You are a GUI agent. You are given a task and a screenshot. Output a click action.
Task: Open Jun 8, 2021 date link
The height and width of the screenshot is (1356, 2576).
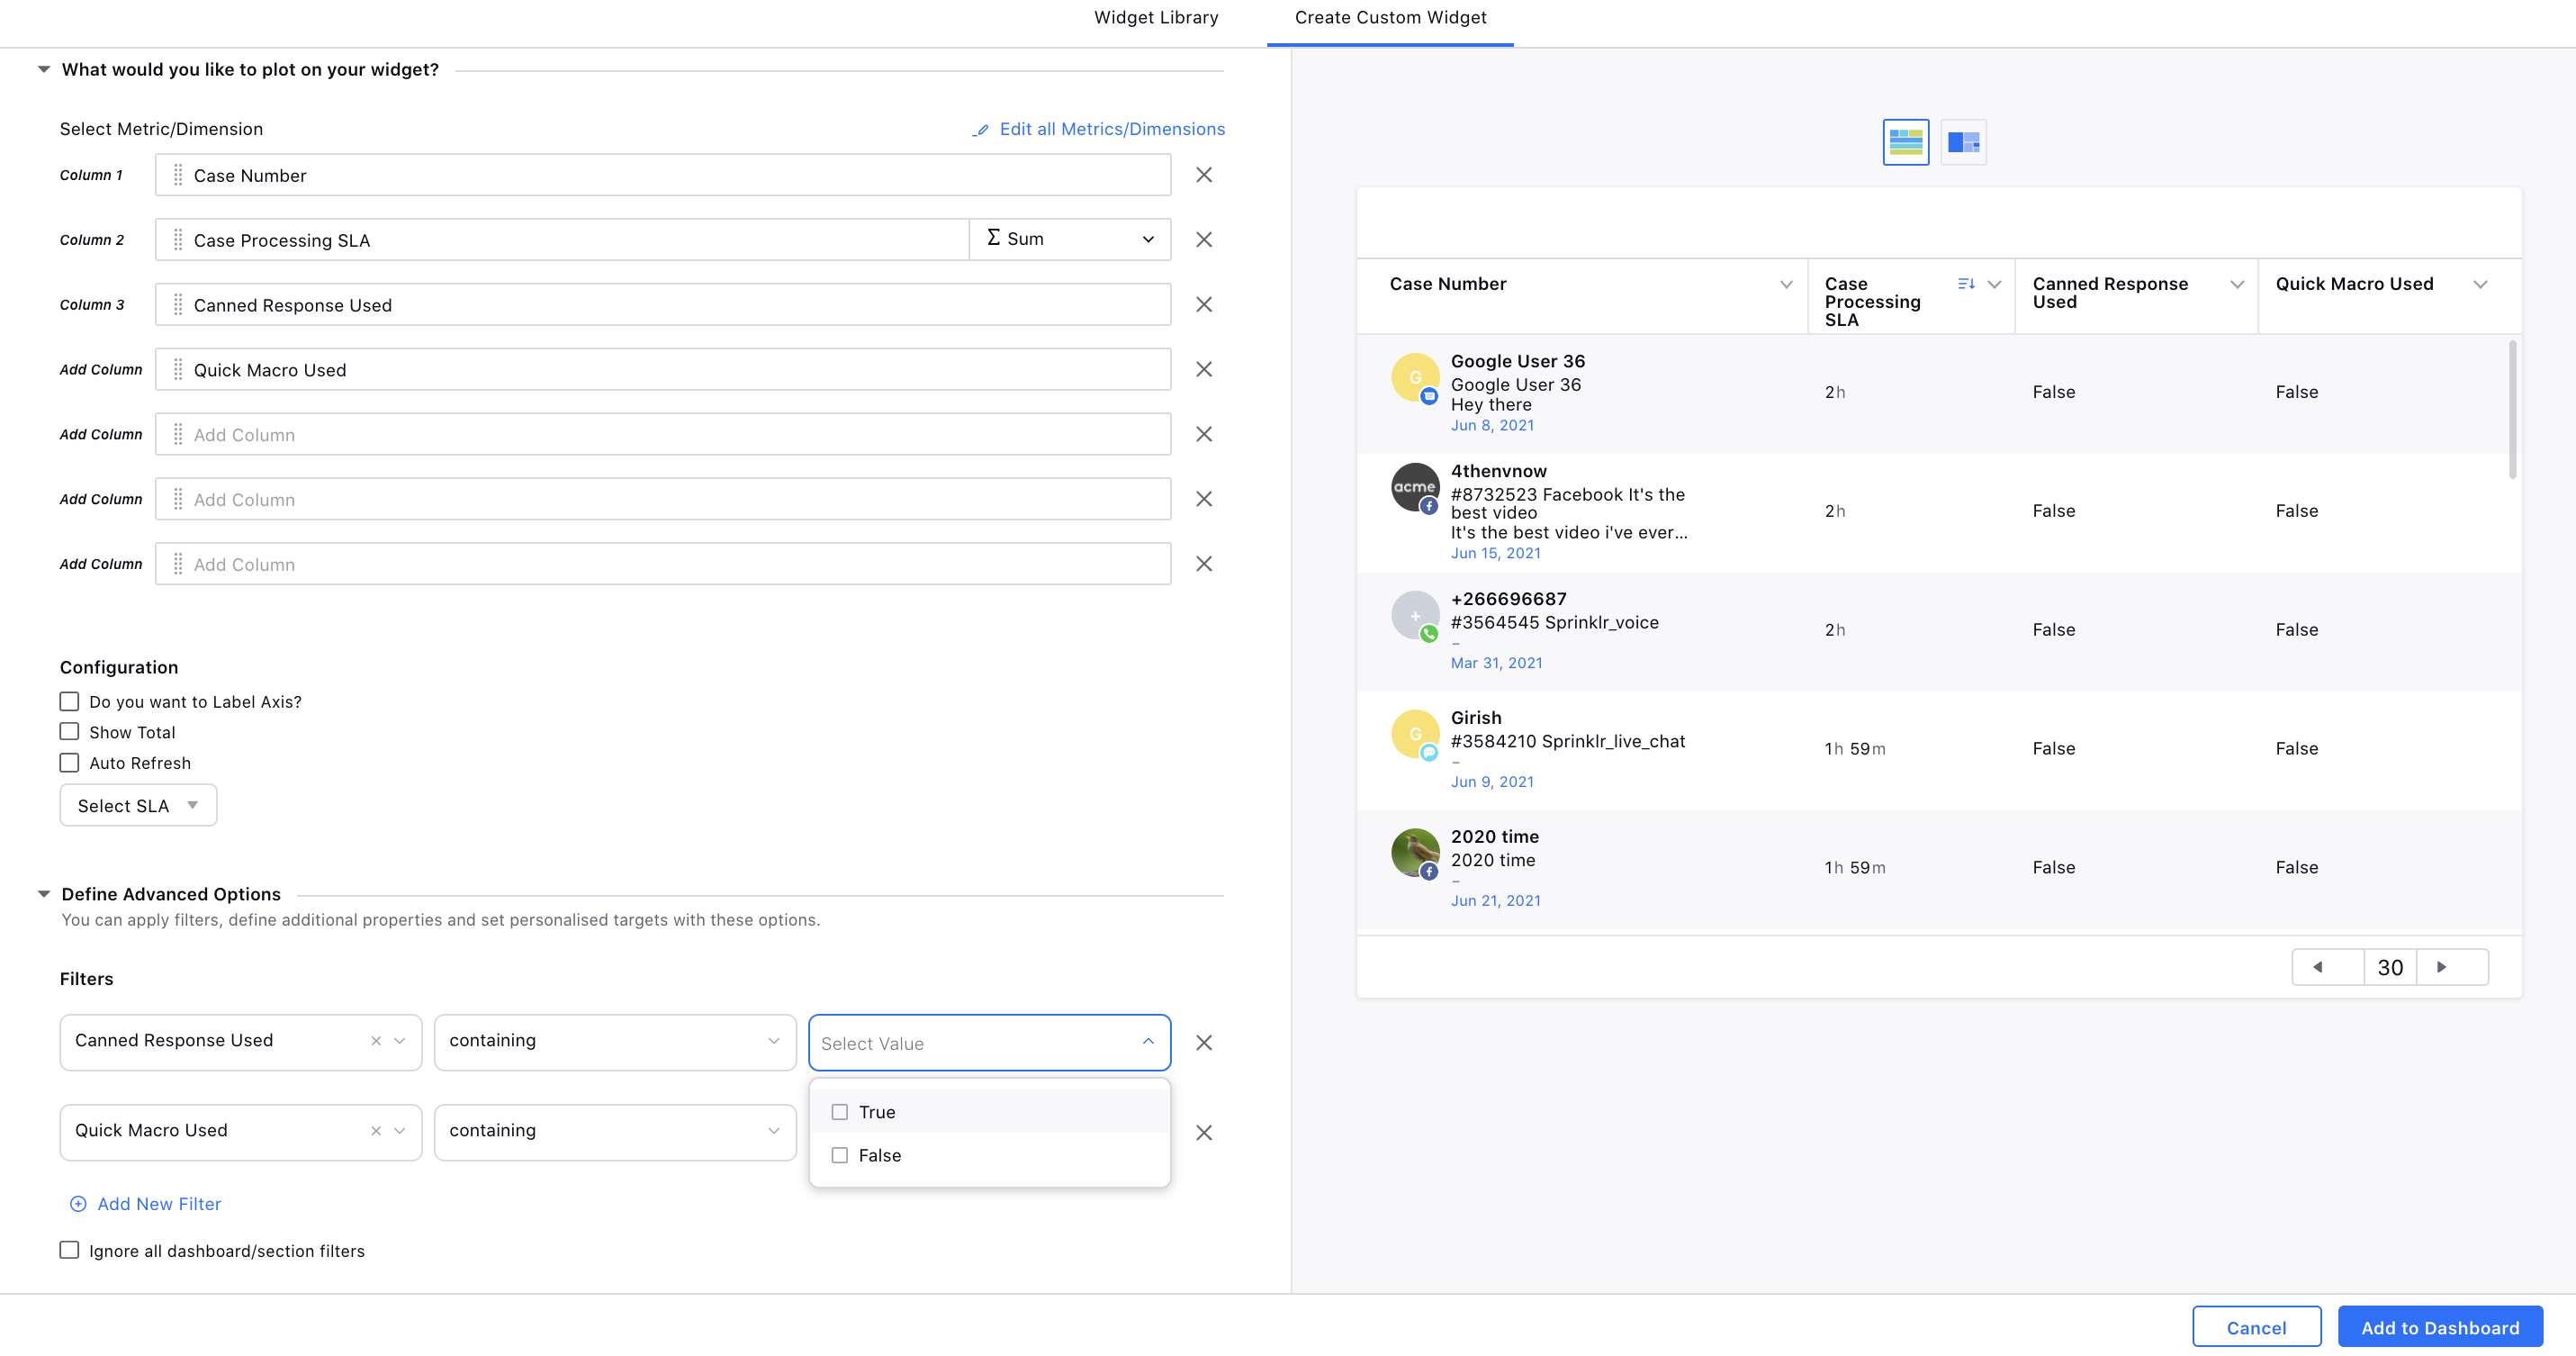[x=1492, y=425]
